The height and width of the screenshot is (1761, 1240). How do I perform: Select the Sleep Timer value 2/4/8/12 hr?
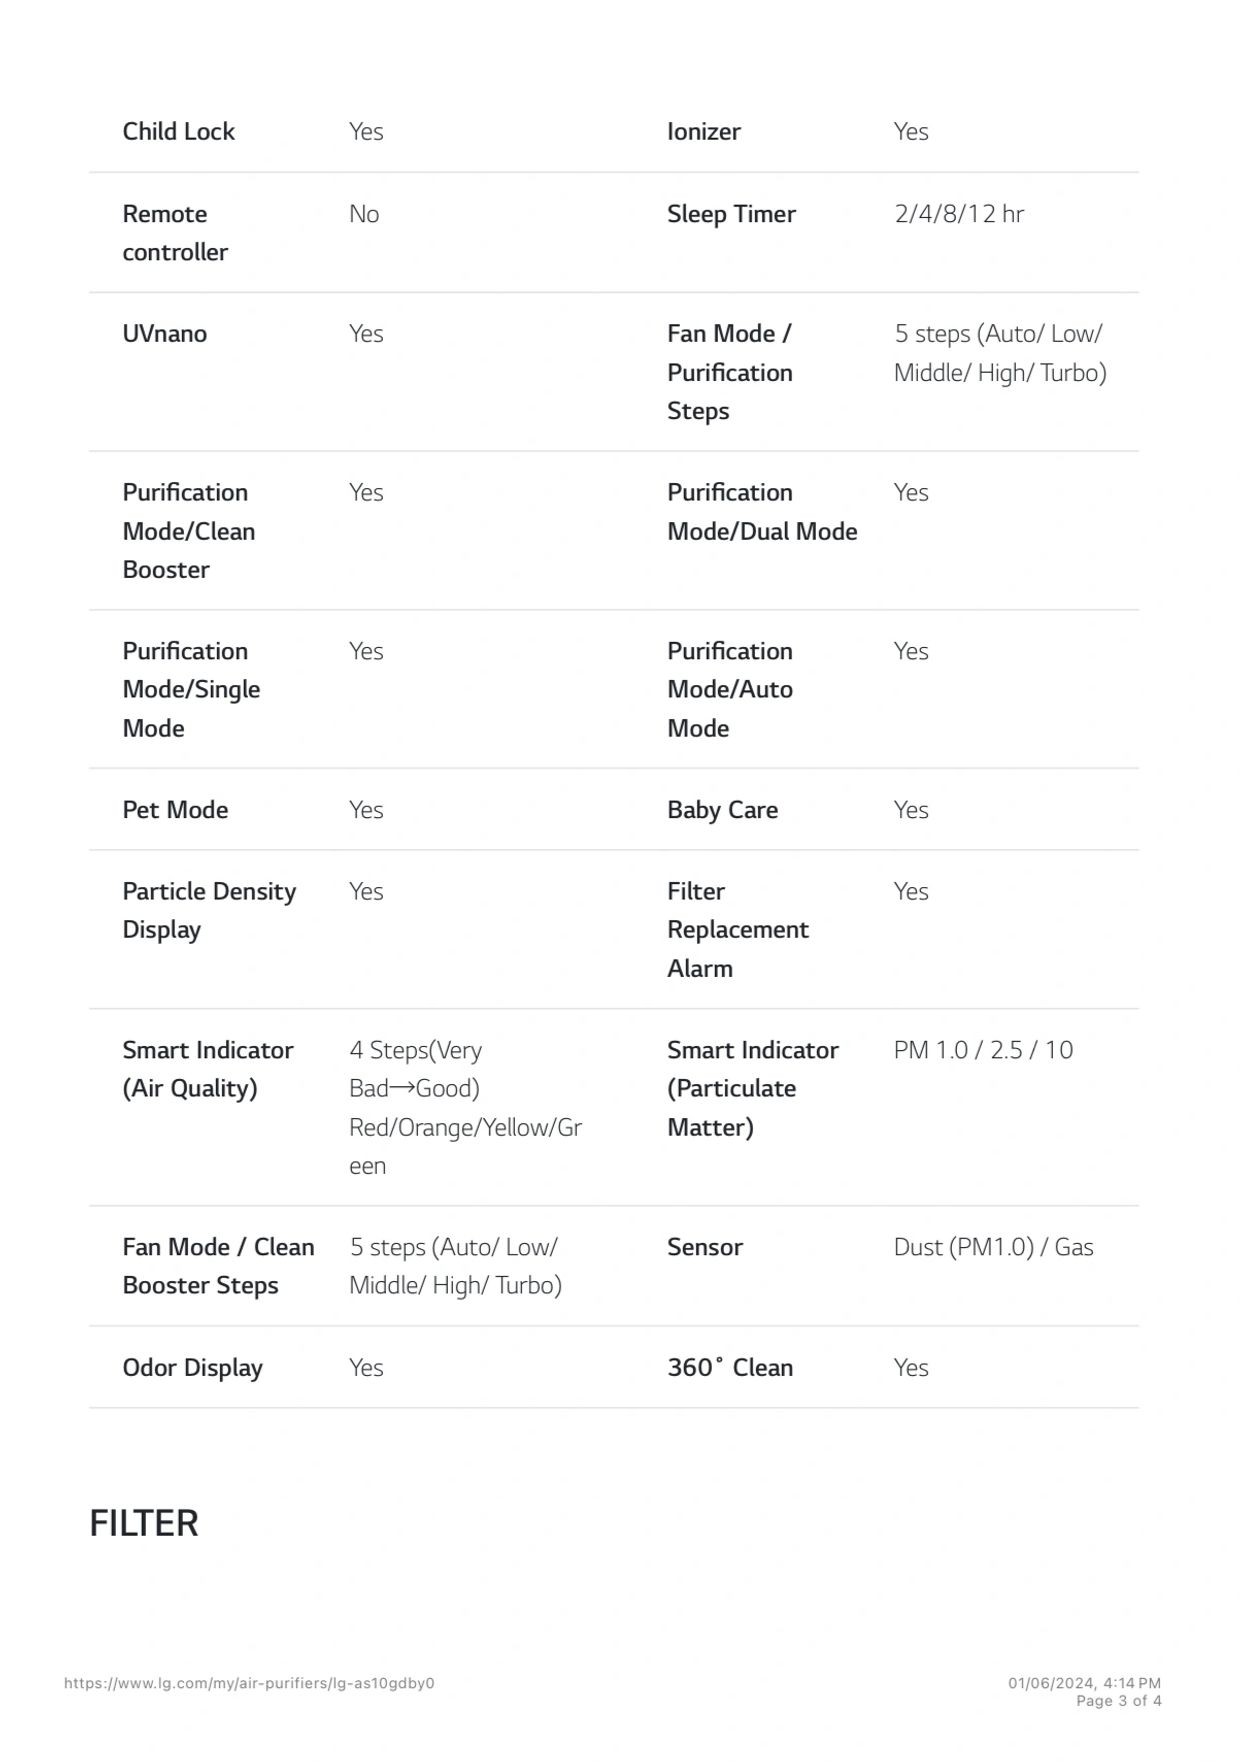958,214
